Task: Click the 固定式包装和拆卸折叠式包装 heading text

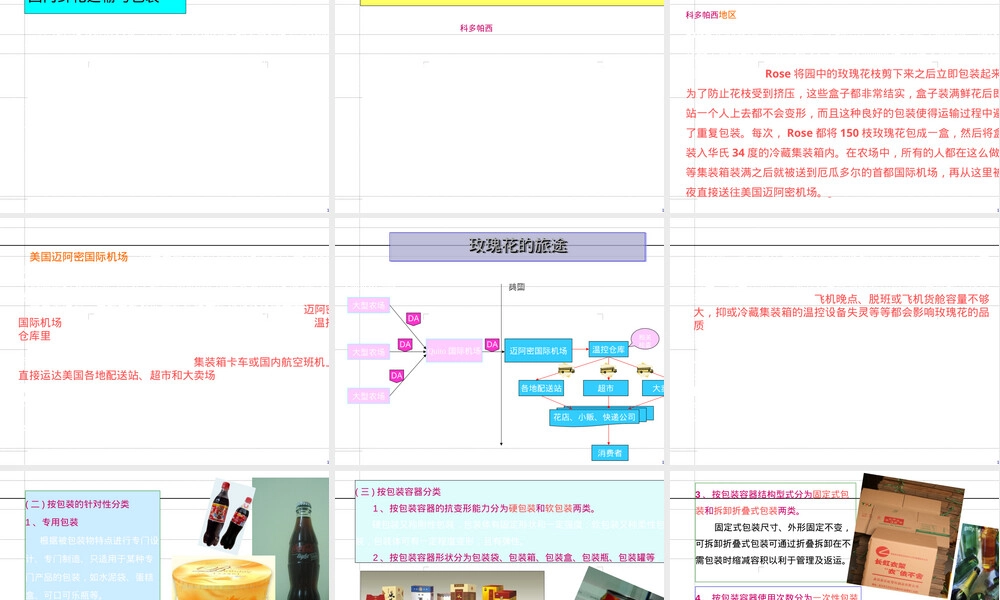Action: pyautogui.click(x=772, y=502)
